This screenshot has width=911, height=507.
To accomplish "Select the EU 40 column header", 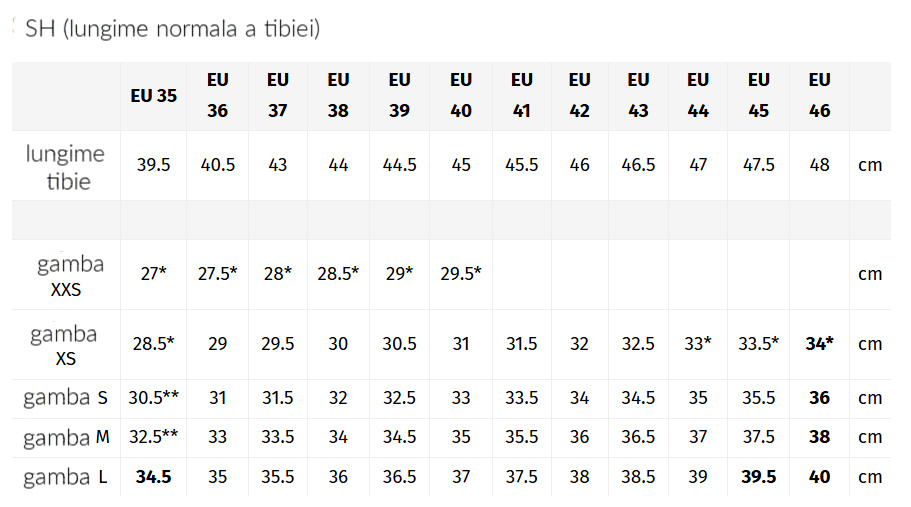I will click(461, 95).
